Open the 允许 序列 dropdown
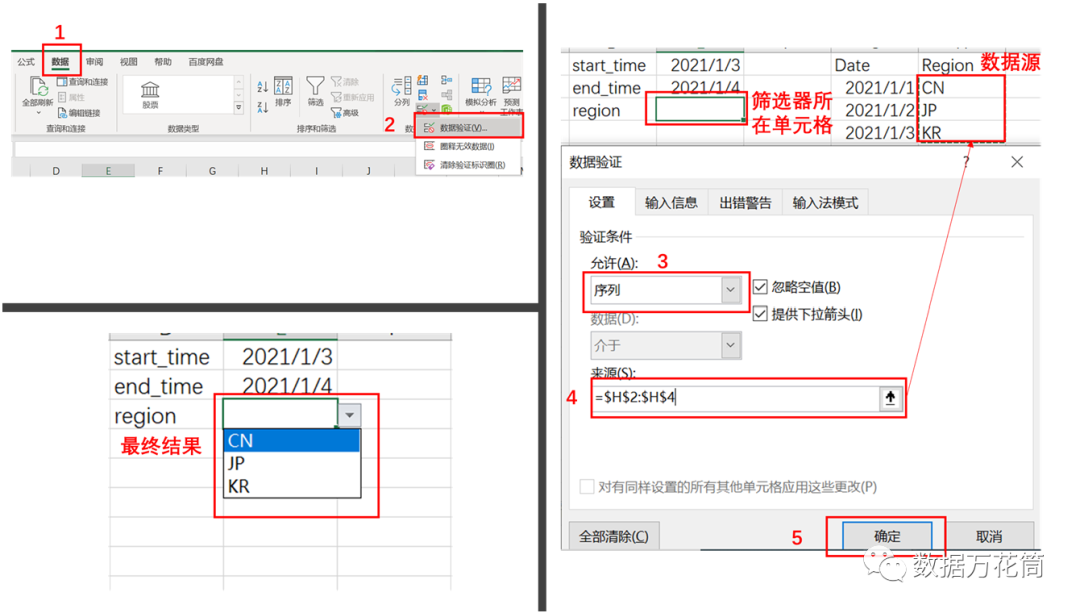 click(x=730, y=290)
